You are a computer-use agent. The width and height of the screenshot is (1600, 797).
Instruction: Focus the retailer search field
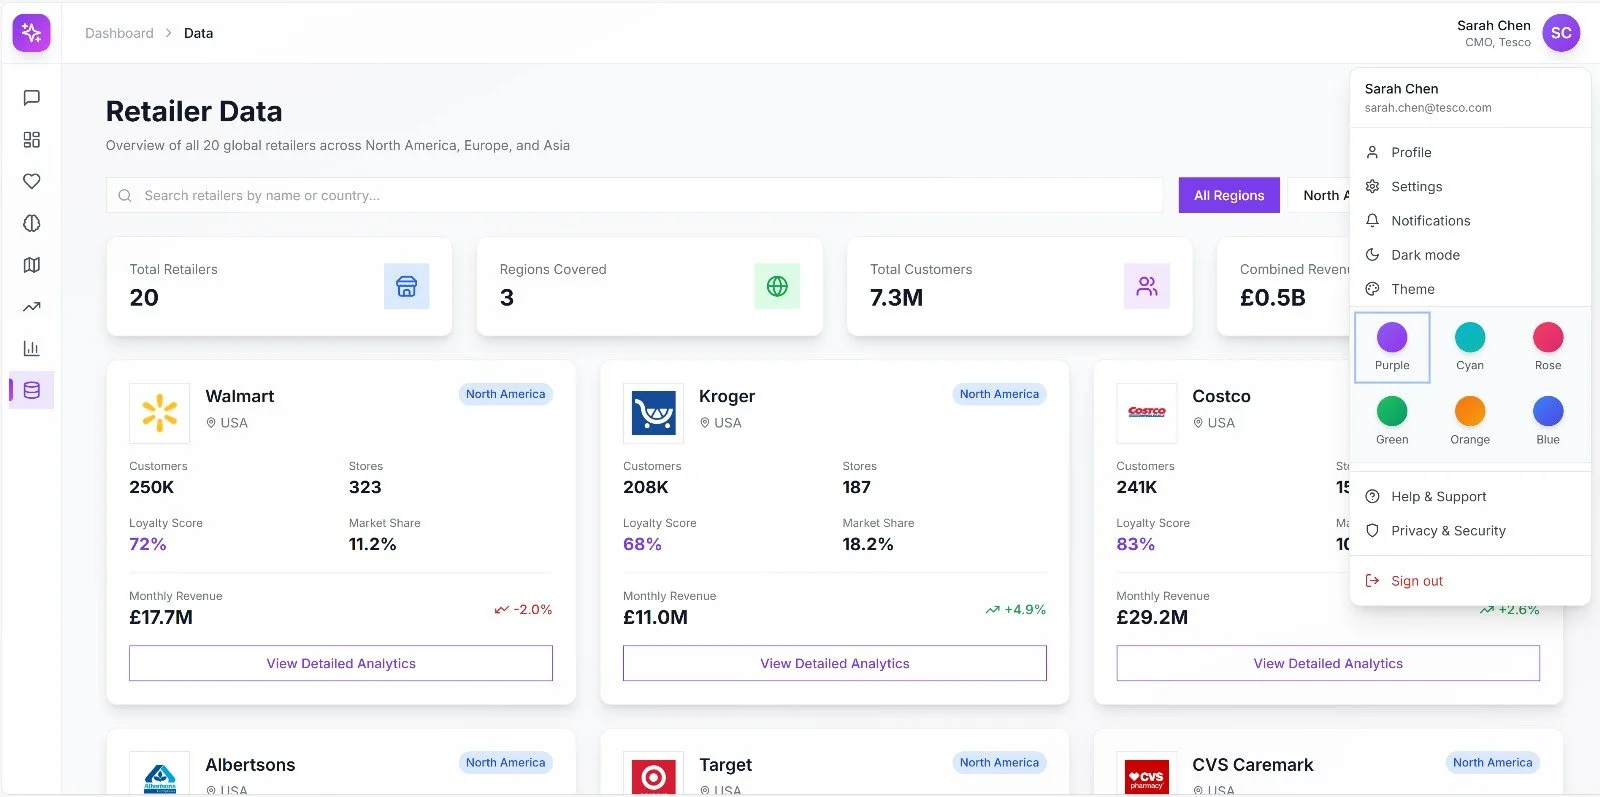pos(635,195)
